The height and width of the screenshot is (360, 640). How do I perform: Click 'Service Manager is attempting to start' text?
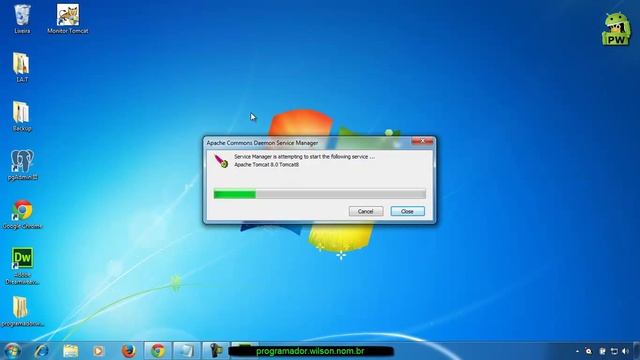click(304, 157)
